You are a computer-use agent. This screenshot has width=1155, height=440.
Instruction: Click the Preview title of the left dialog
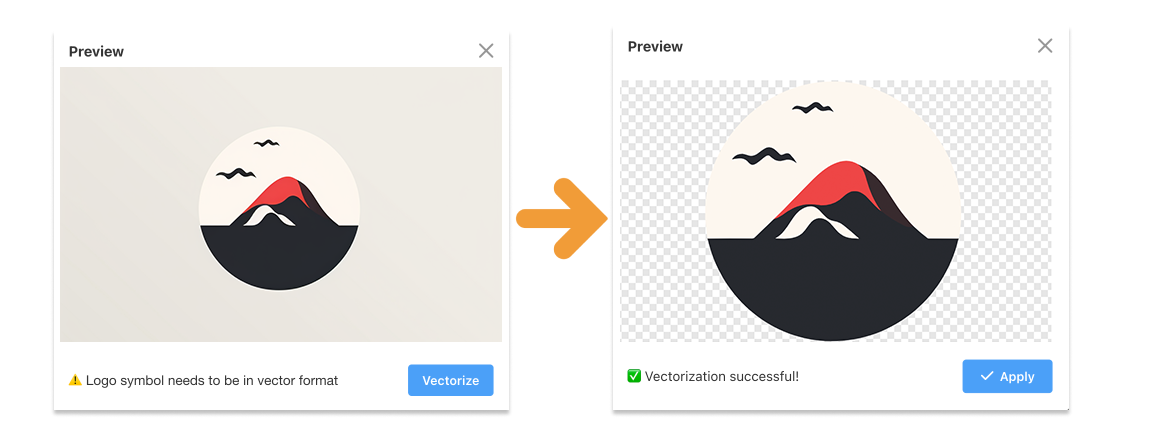click(96, 52)
